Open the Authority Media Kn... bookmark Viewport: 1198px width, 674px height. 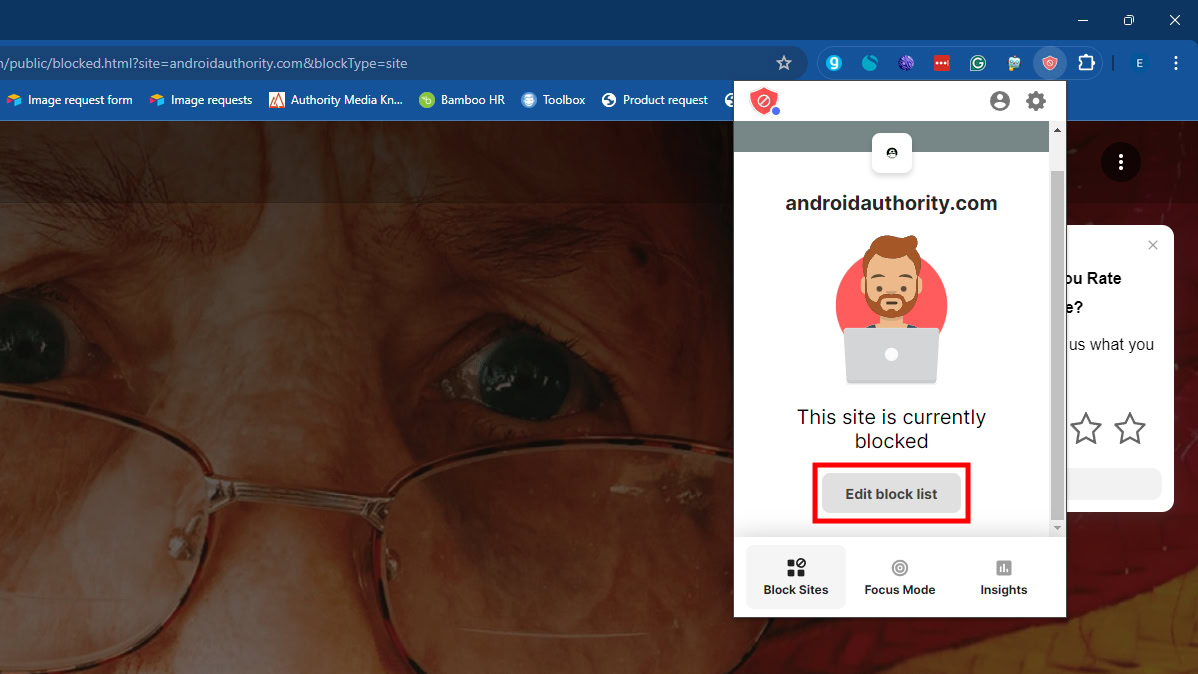click(x=335, y=100)
